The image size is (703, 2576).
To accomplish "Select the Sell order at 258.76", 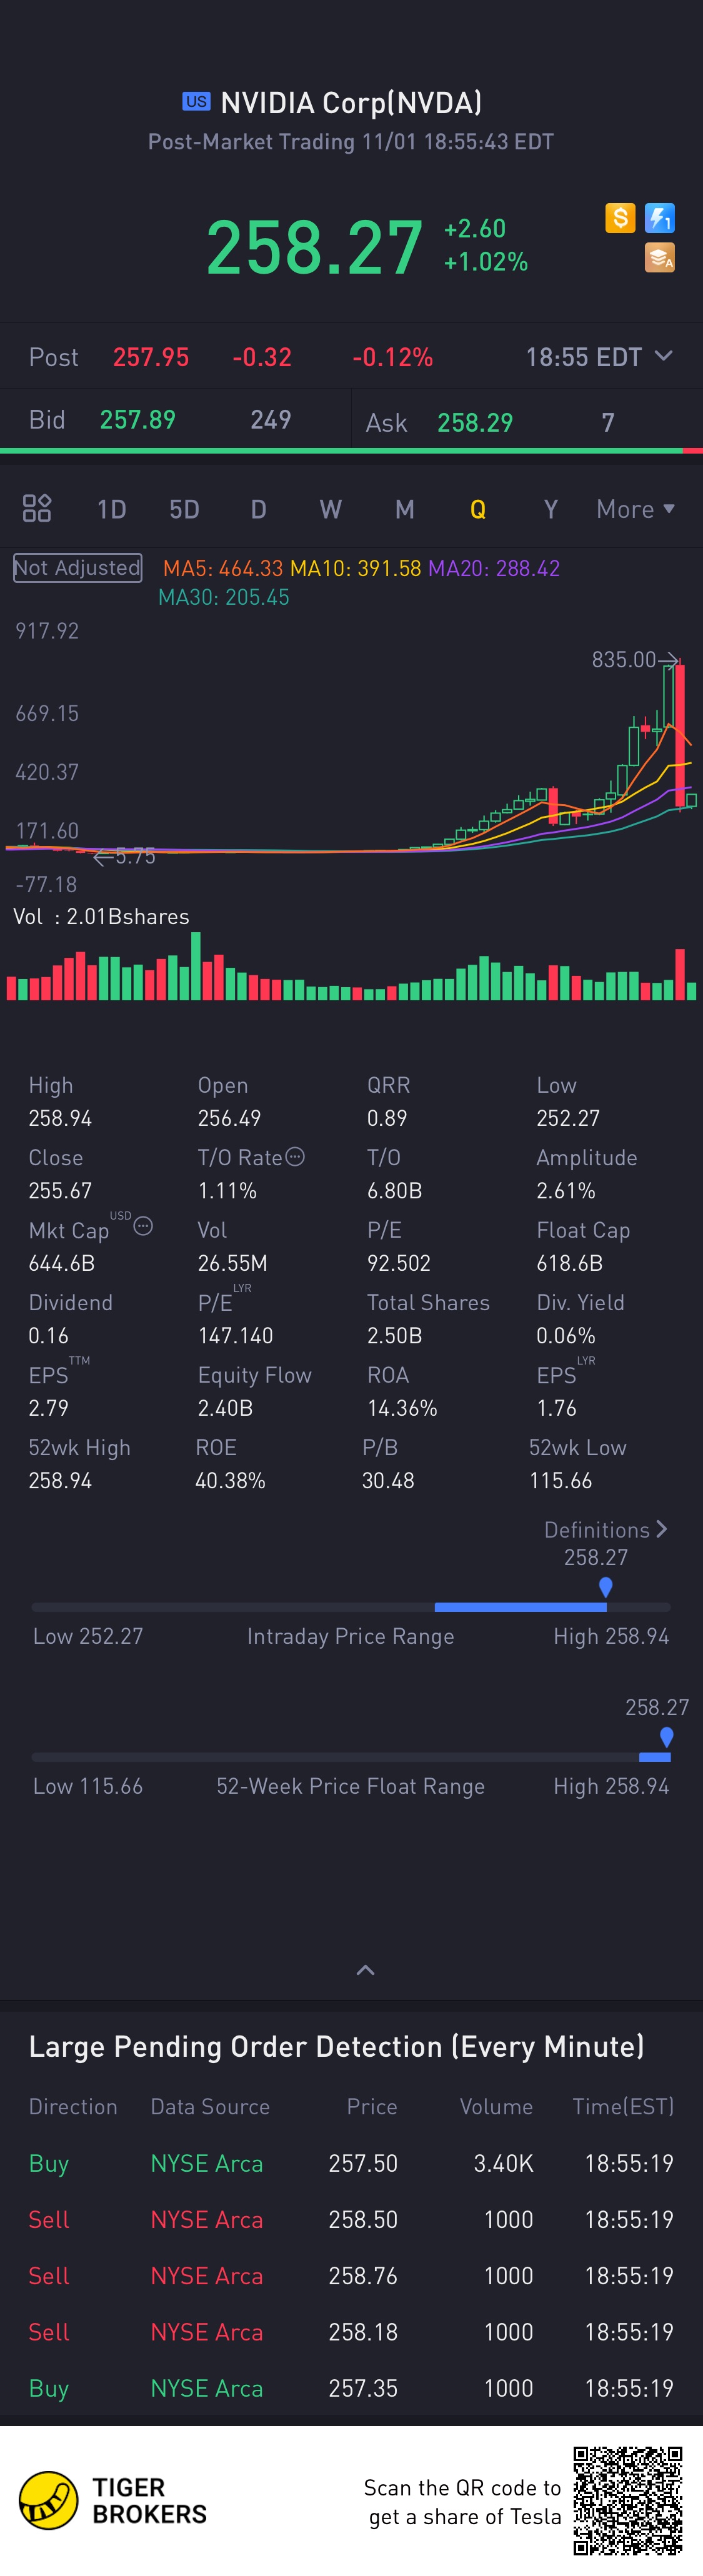I will click(x=351, y=2275).
